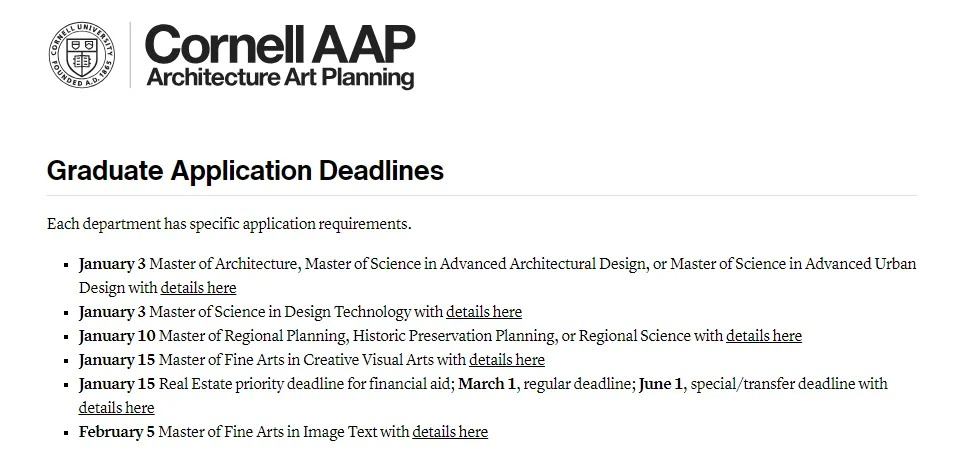Click January 3 date beside Master of Architecture
Image resolution: width=953 pixels, height=451 pixels.
[x=113, y=264]
